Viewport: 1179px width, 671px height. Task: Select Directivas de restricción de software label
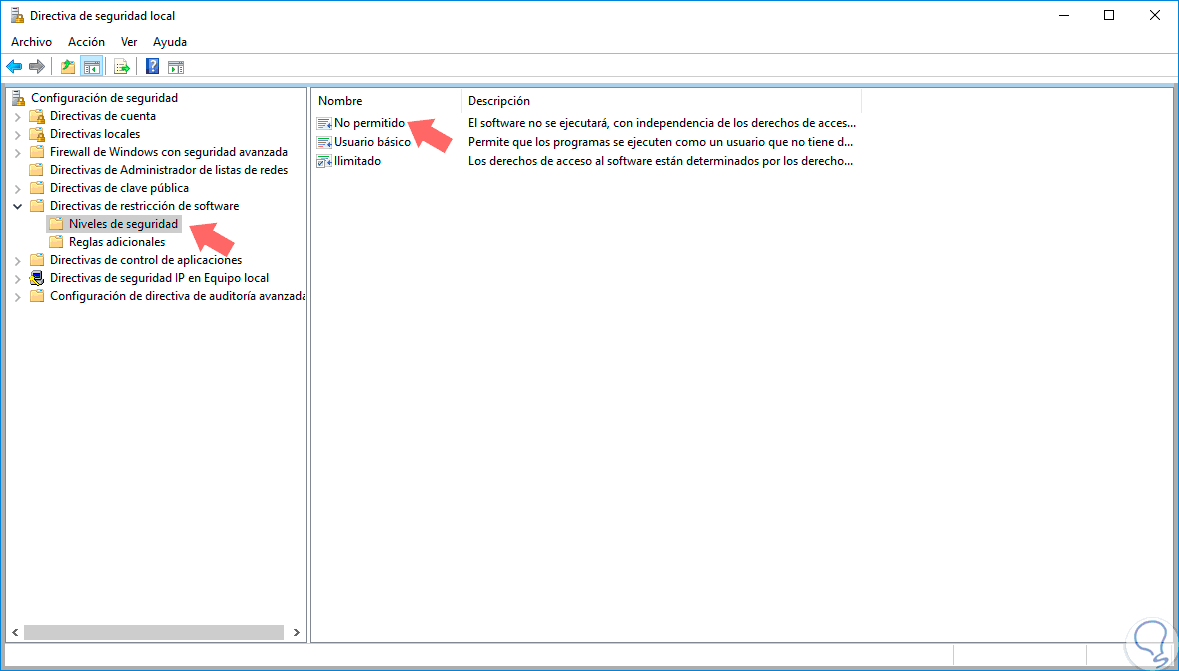(x=144, y=206)
